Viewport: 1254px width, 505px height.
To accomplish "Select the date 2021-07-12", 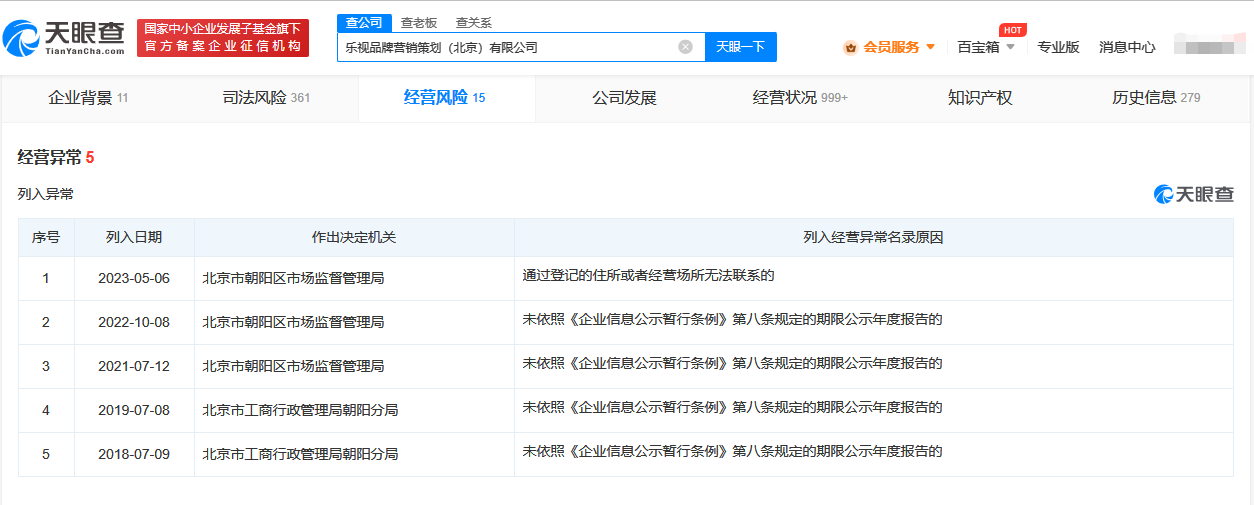I will 134,366.
